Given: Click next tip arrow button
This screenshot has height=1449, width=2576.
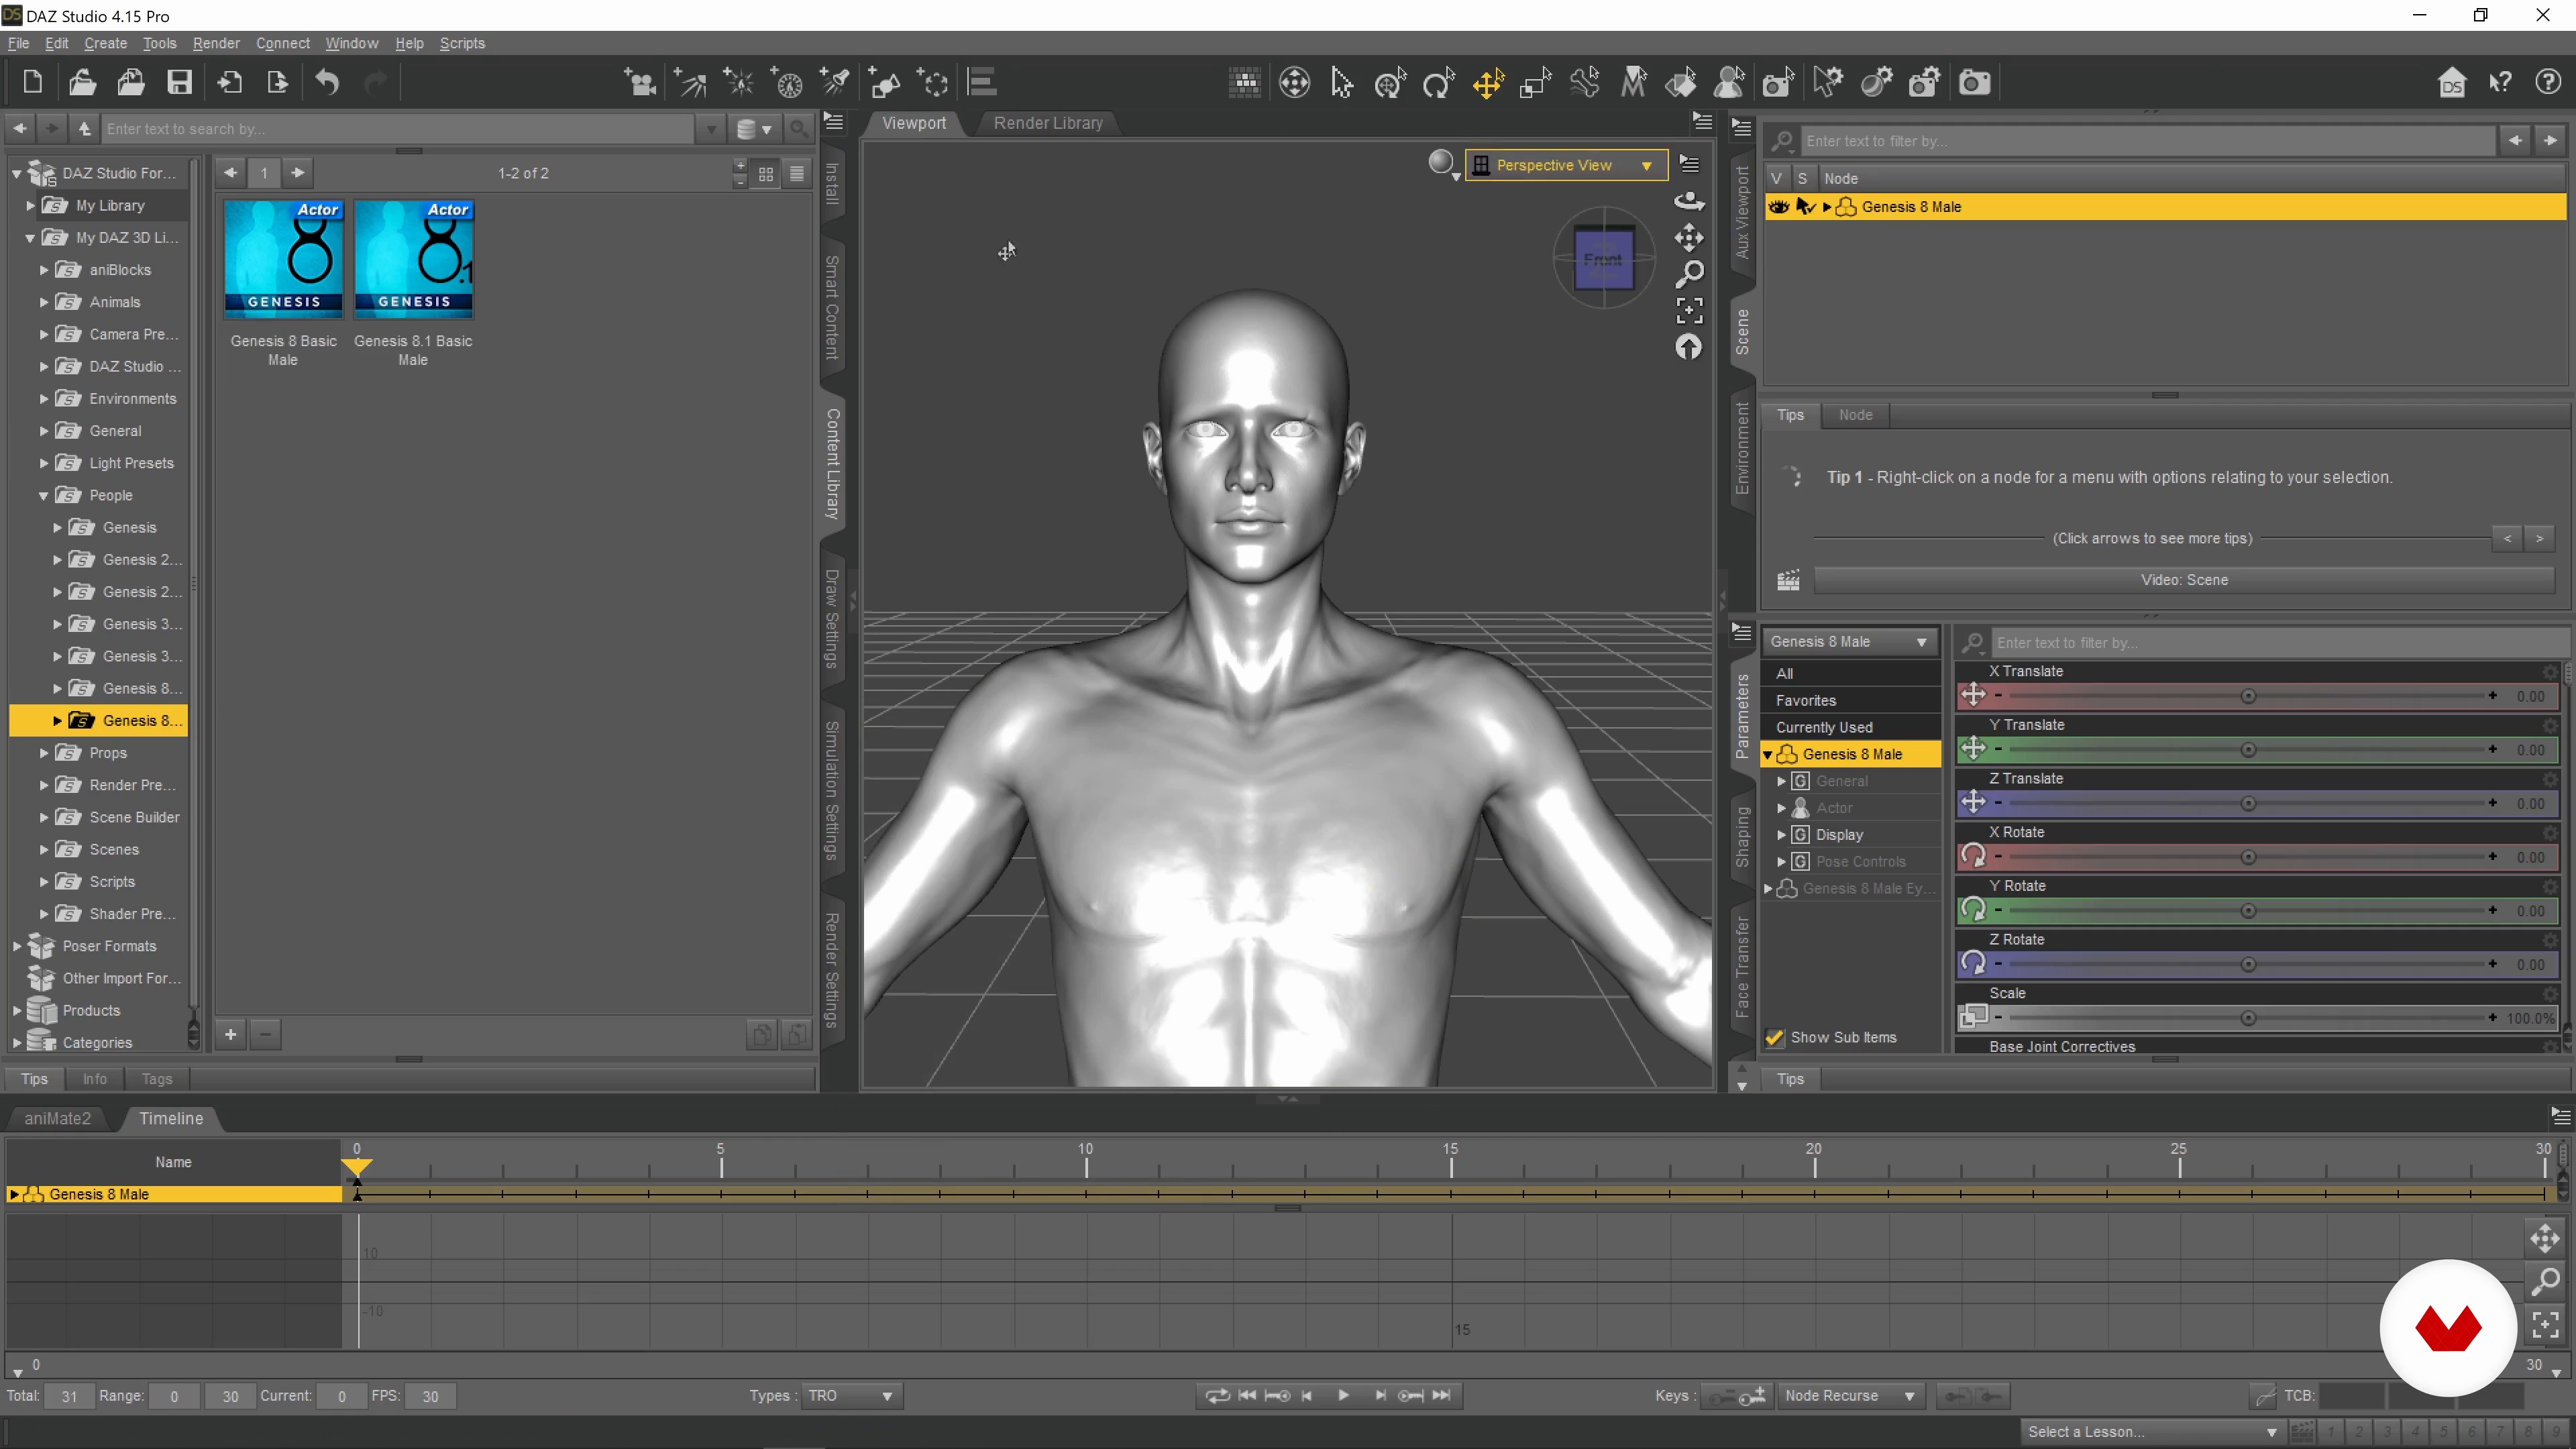Looking at the screenshot, I should 2539,539.
